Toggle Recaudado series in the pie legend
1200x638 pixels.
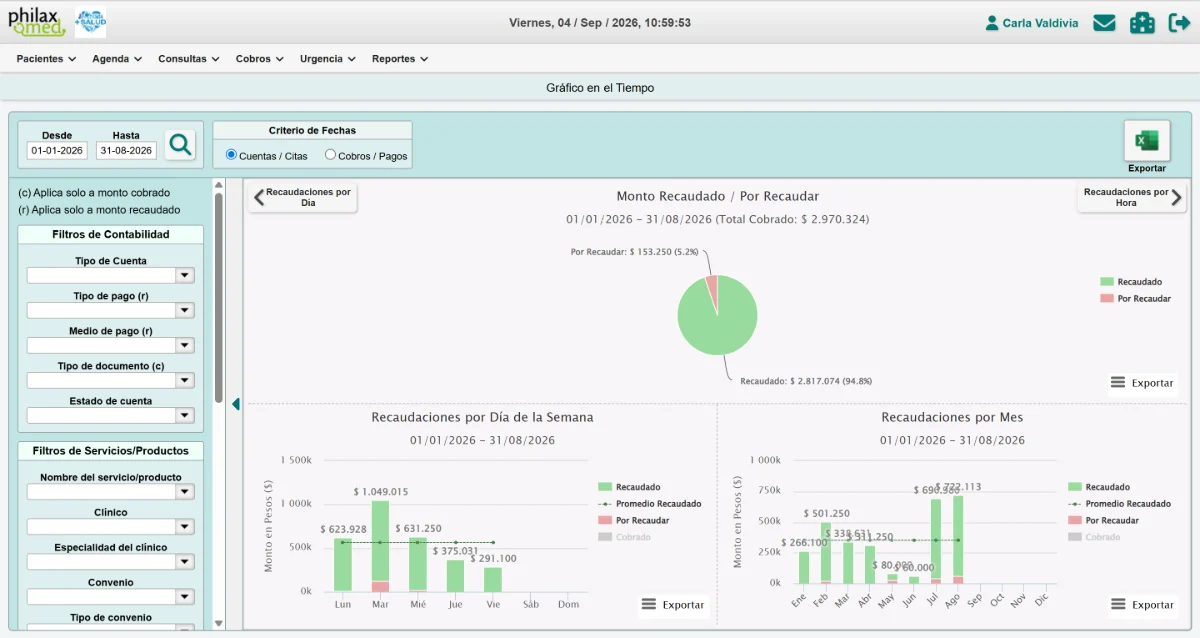click(1131, 282)
